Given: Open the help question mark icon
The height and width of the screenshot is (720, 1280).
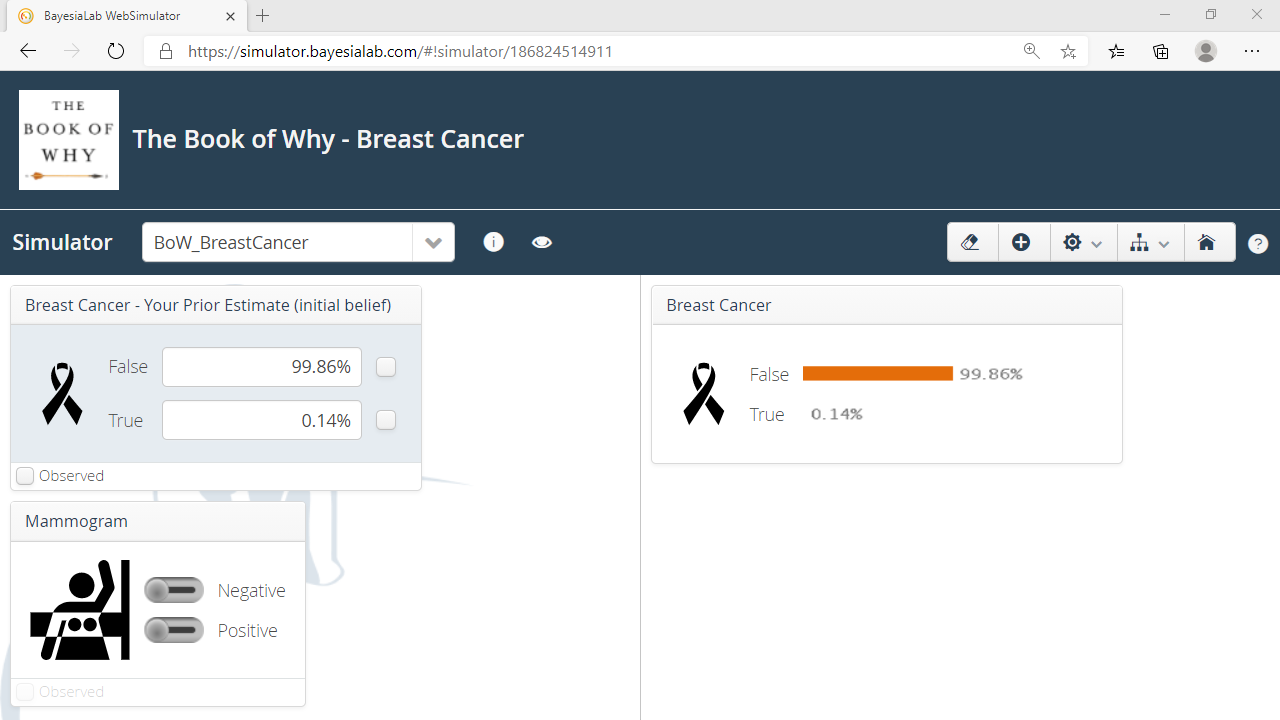Looking at the screenshot, I should [x=1258, y=242].
